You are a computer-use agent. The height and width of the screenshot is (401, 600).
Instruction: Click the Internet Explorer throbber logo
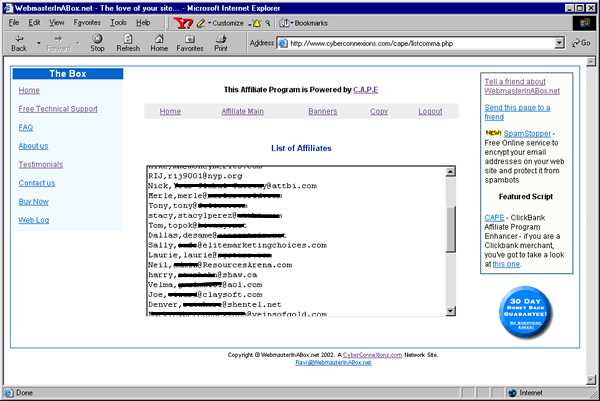(584, 23)
